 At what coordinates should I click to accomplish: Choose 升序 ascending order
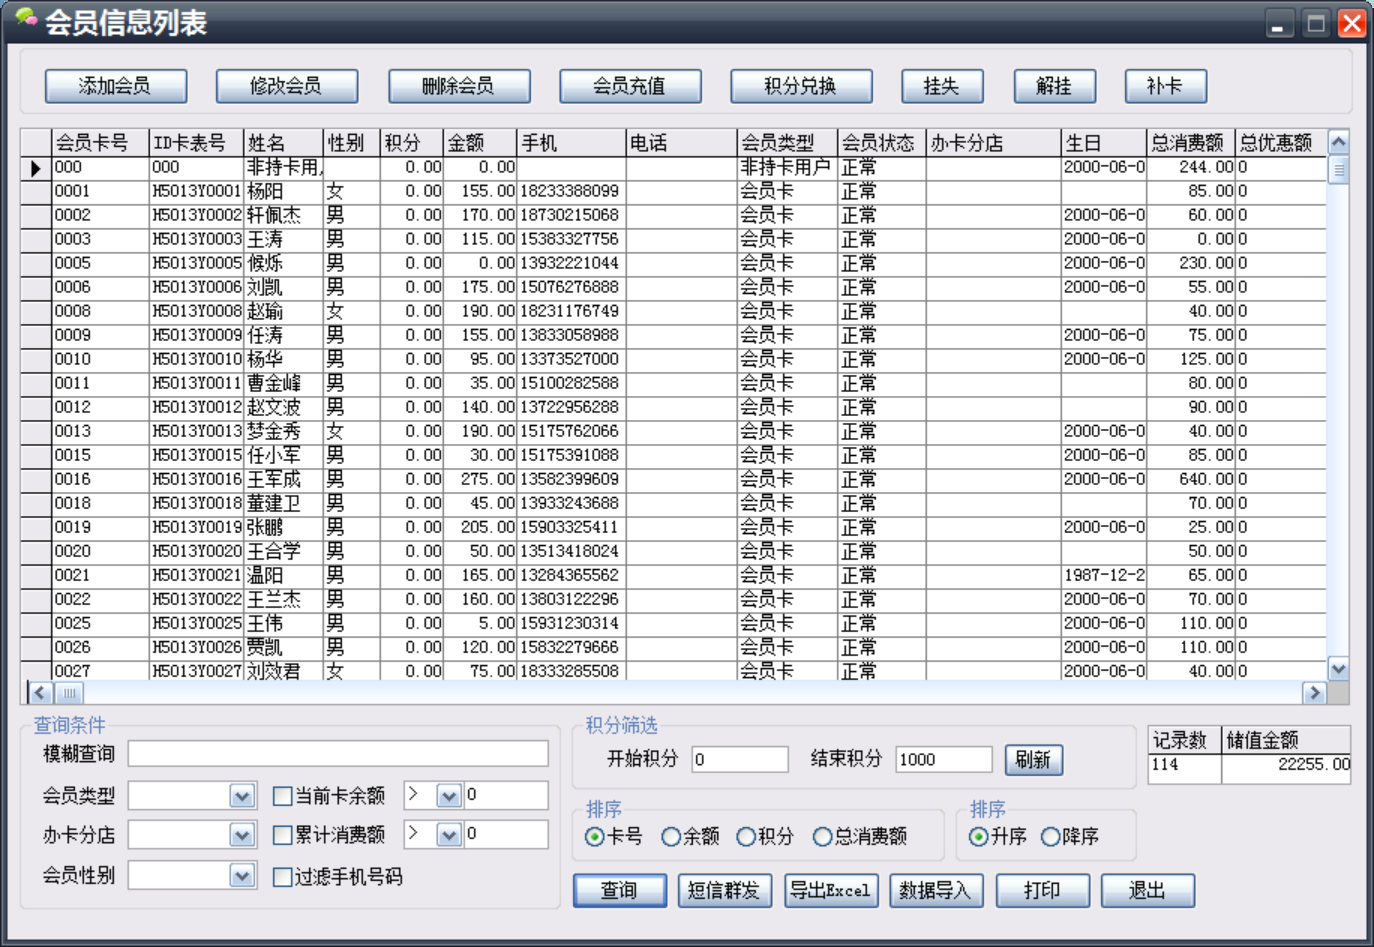tap(978, 837)
